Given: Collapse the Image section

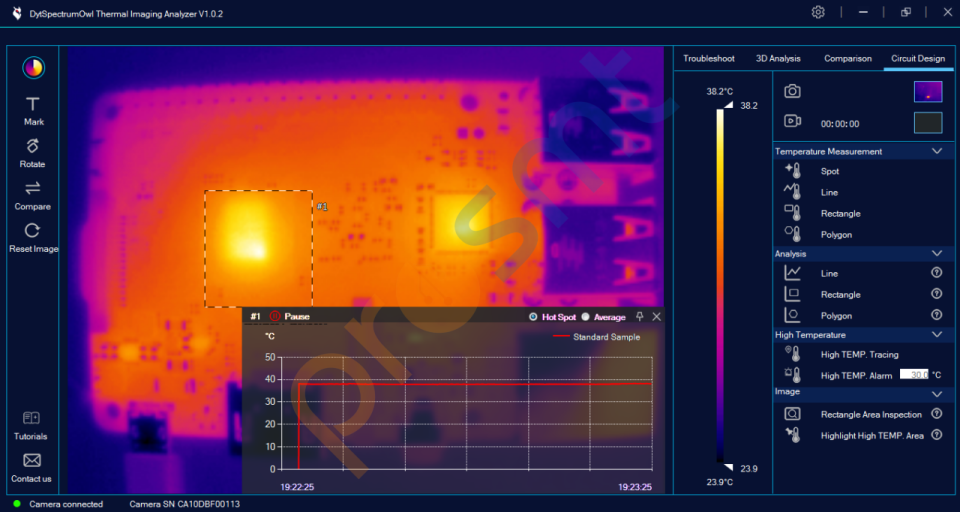Looking at the screenshot, I should [937, 392].
